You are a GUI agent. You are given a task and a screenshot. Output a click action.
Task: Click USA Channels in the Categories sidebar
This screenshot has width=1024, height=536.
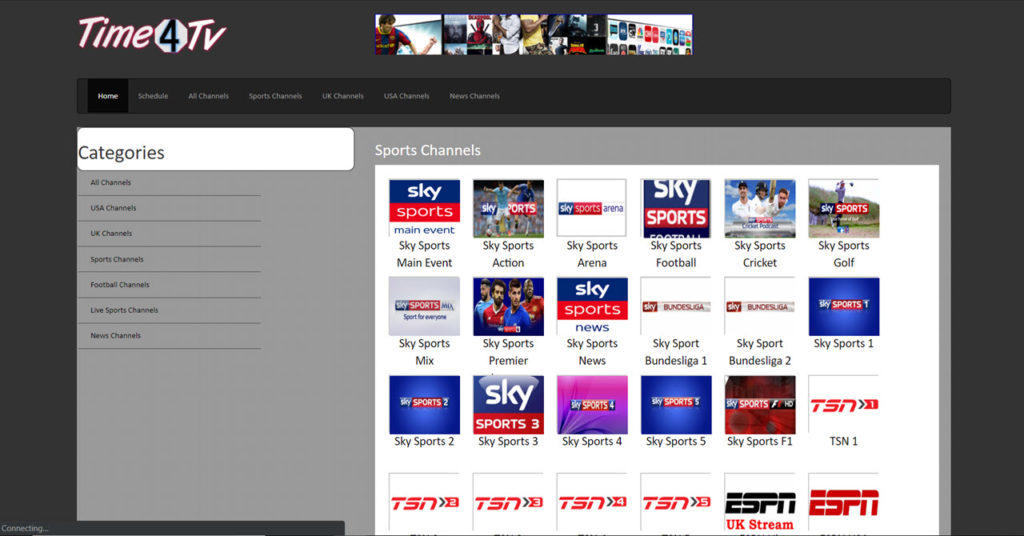(x=113, y=208)
